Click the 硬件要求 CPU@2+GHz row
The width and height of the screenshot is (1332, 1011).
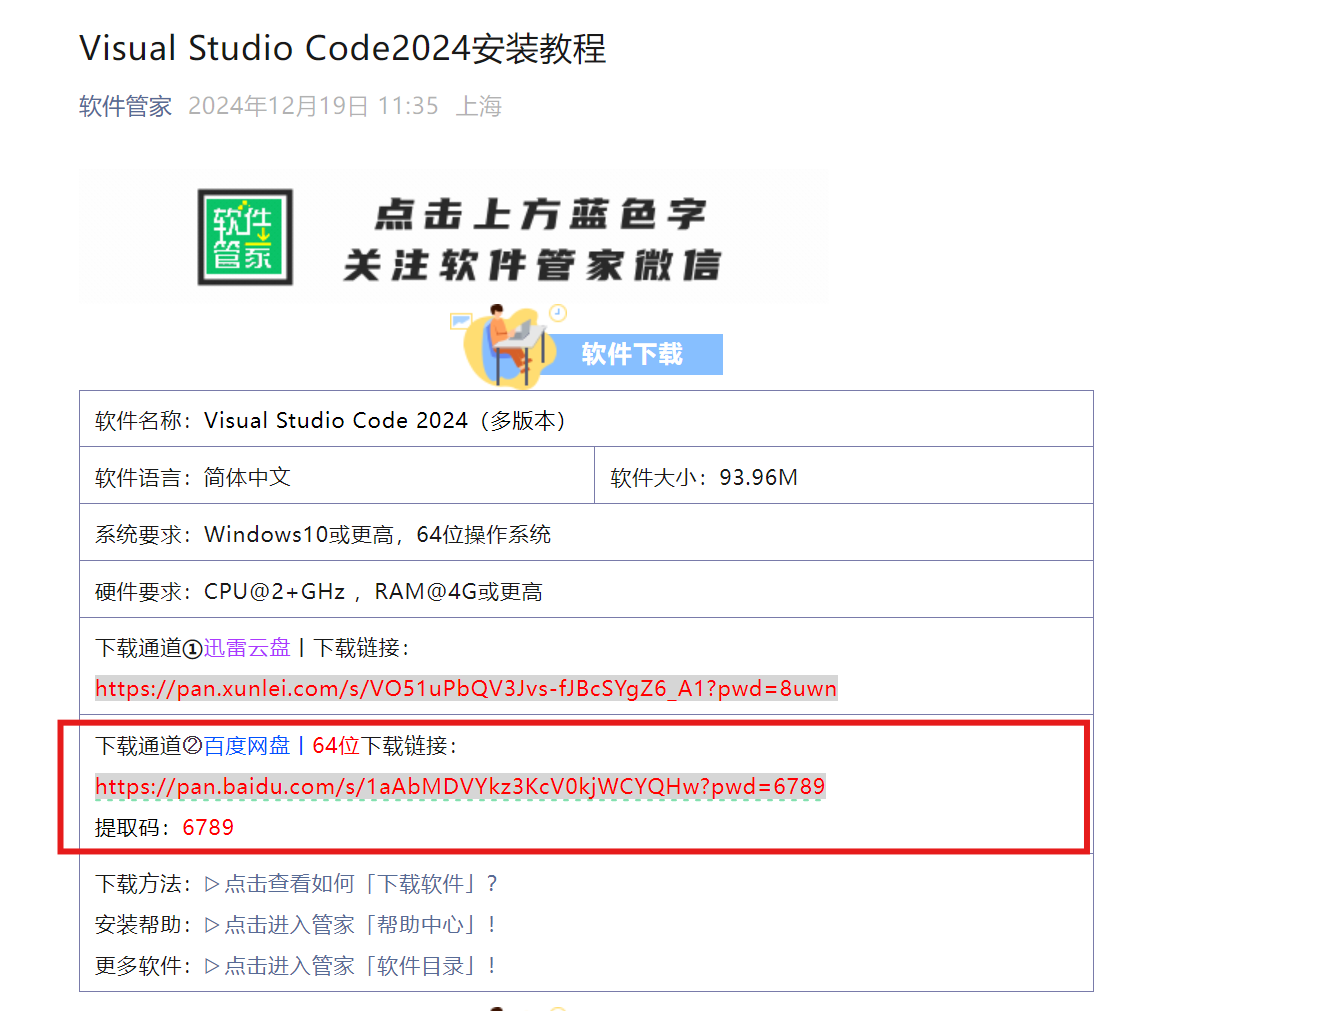[x=586, y=590]
